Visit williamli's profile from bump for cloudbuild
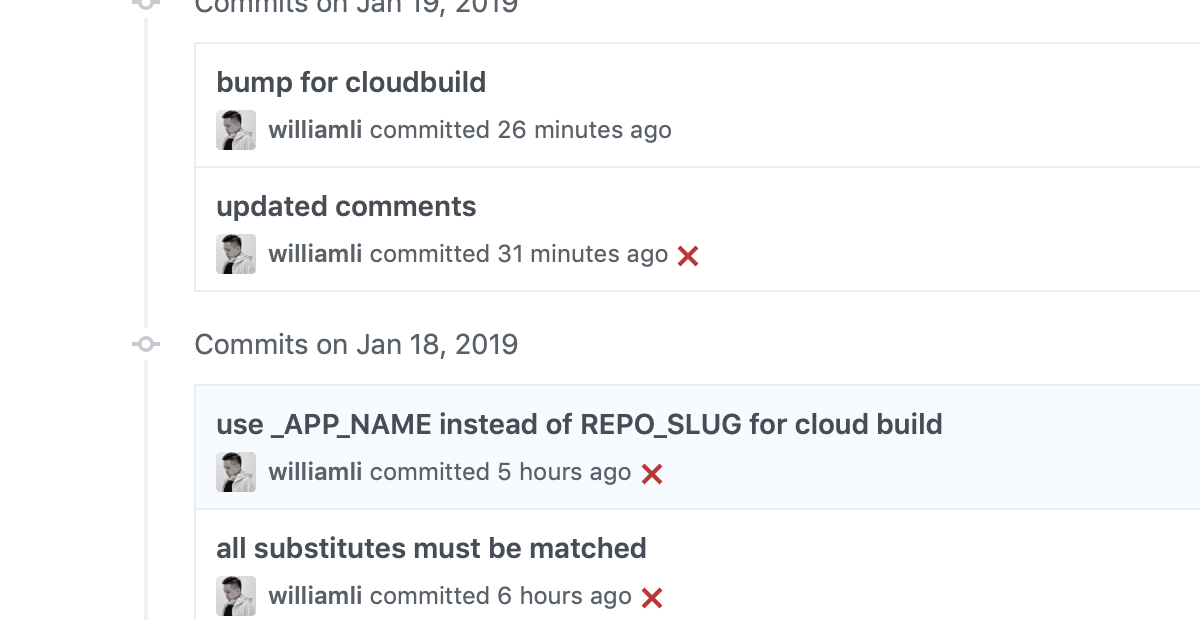Viewport: 1200px width, 620px height. tap(315, 130)
